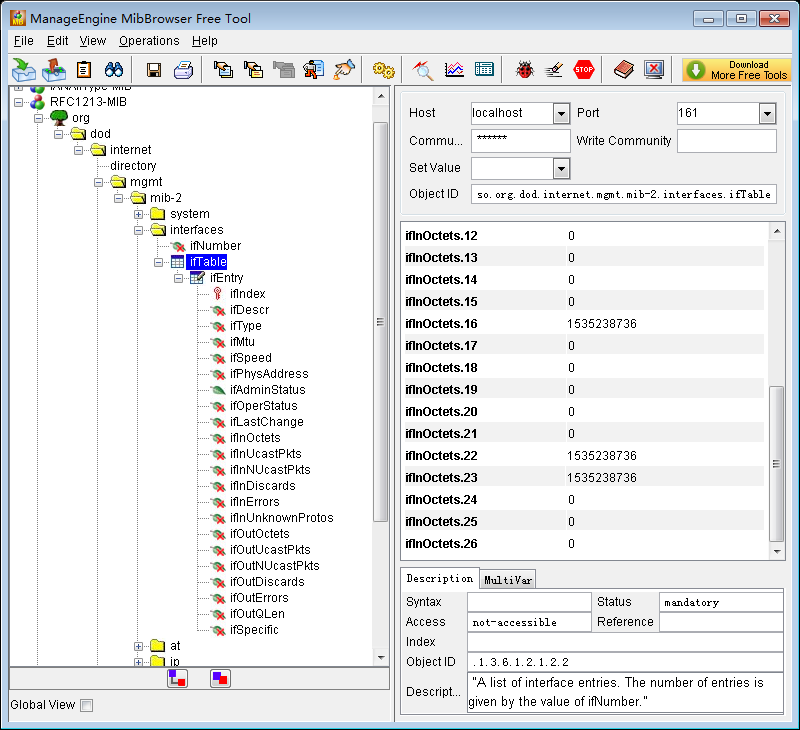Image resolution: width=800 pixels, height=730 pixels.
Task: Open the Operations menu
Action: tap(149, 41)
